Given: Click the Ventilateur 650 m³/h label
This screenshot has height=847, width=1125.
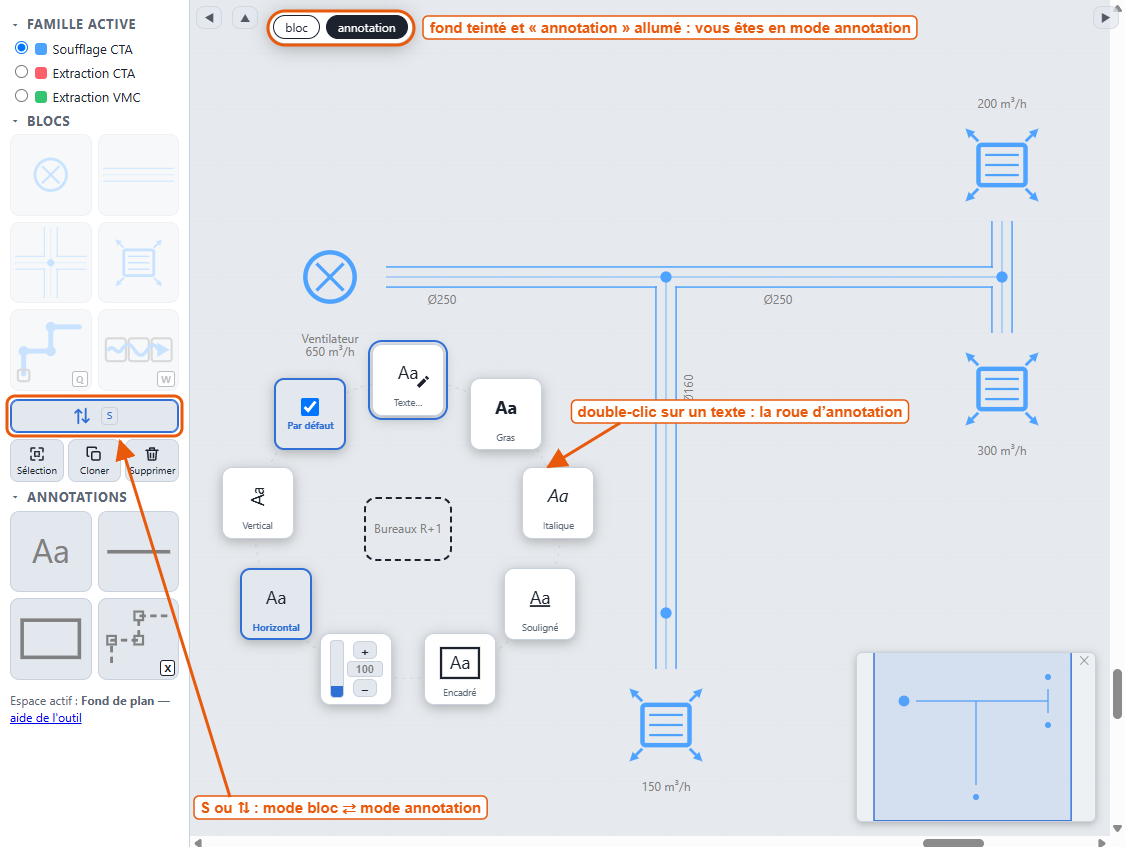Looking at the screenshot, I should [x=330, y=345].
